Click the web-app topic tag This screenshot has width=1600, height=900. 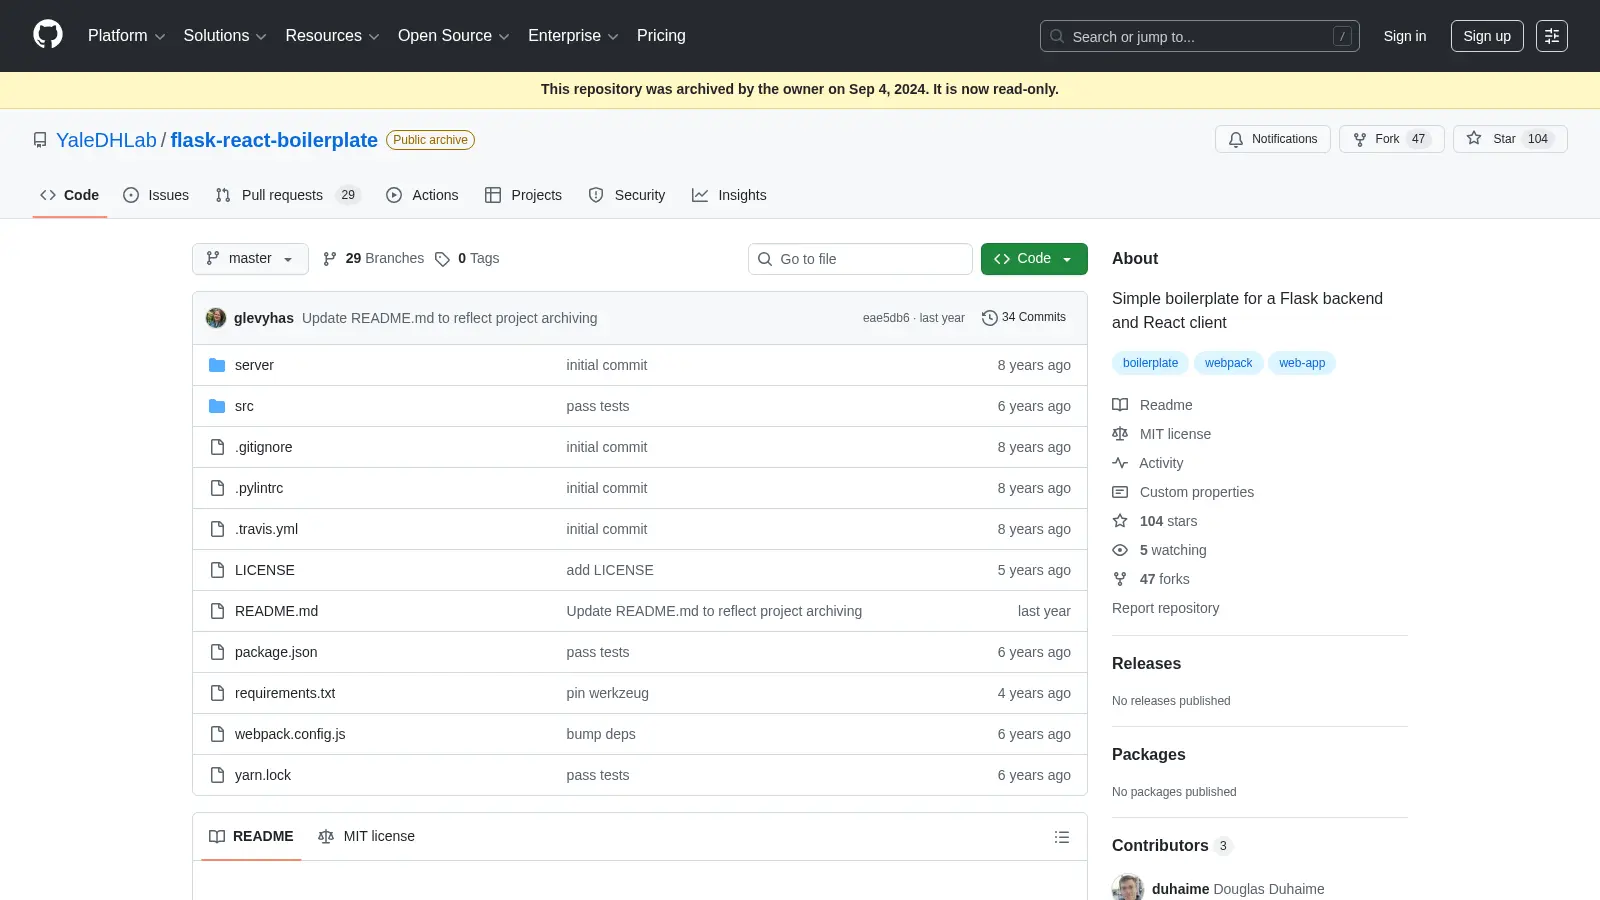[x=1302, y=363]
